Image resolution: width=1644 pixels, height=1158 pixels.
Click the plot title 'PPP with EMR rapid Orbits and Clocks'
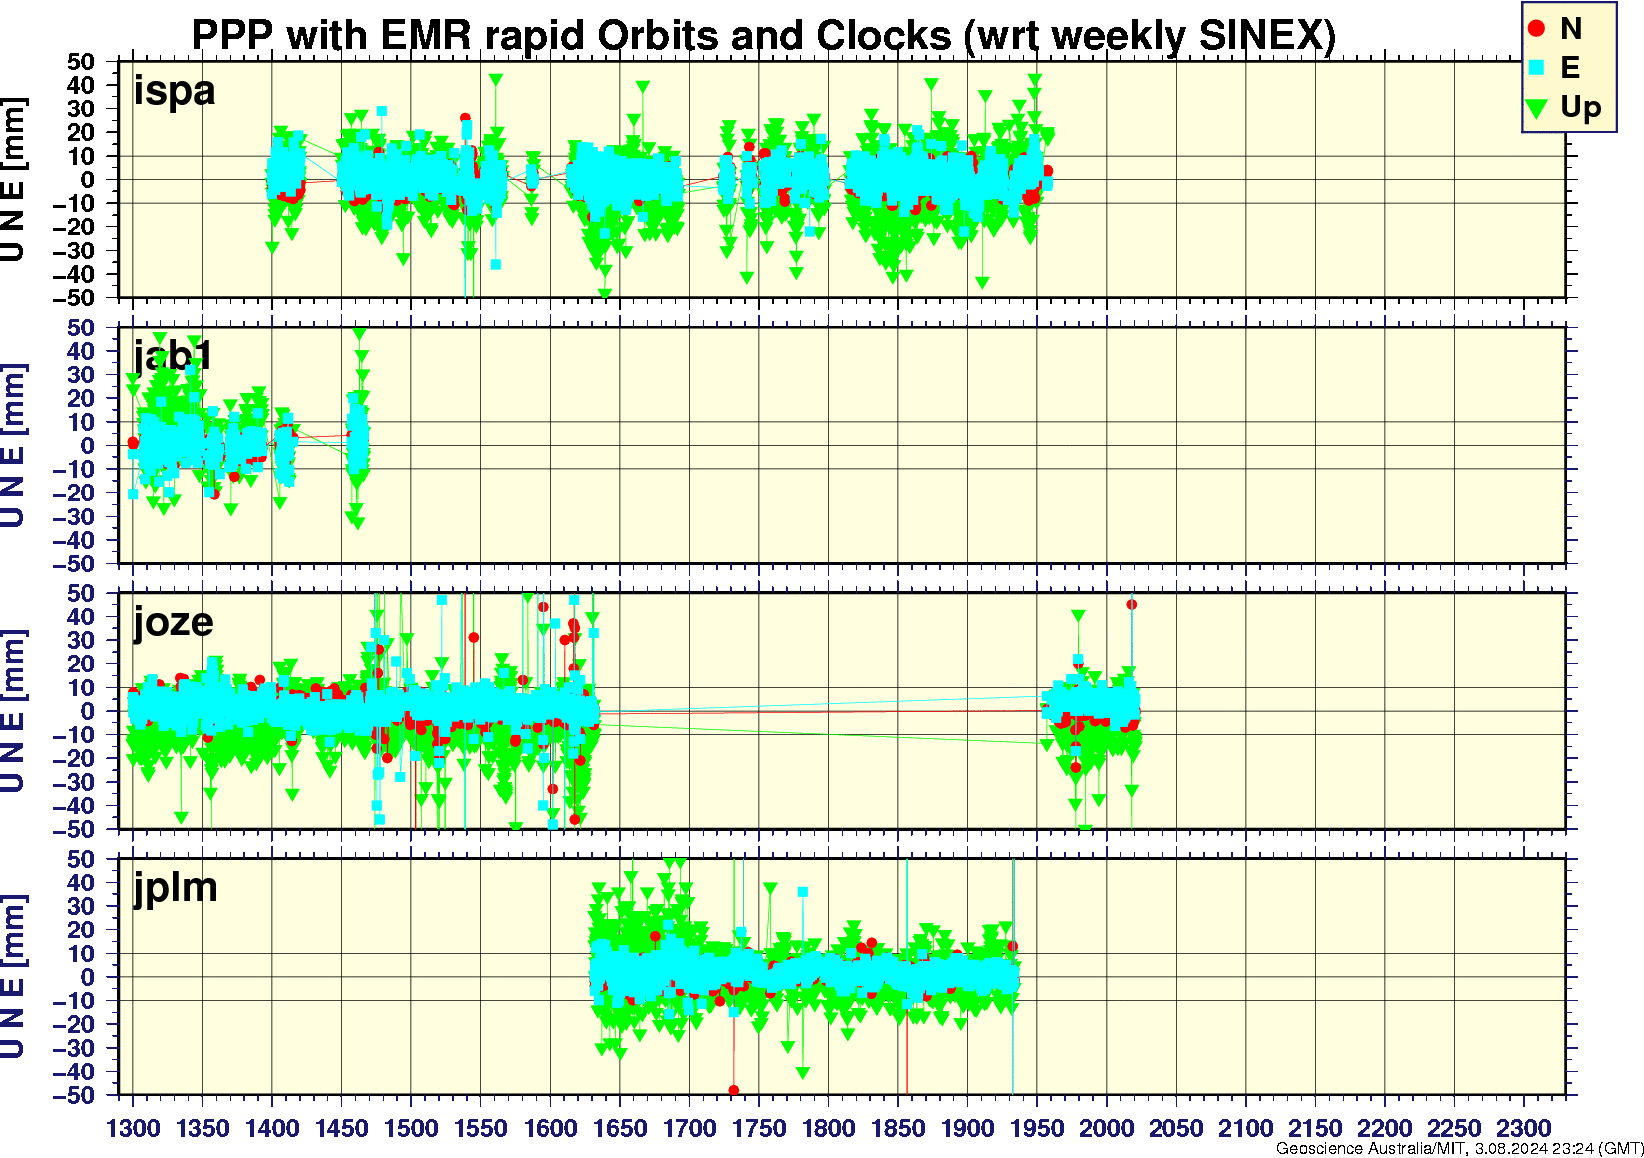coord(571,36)
